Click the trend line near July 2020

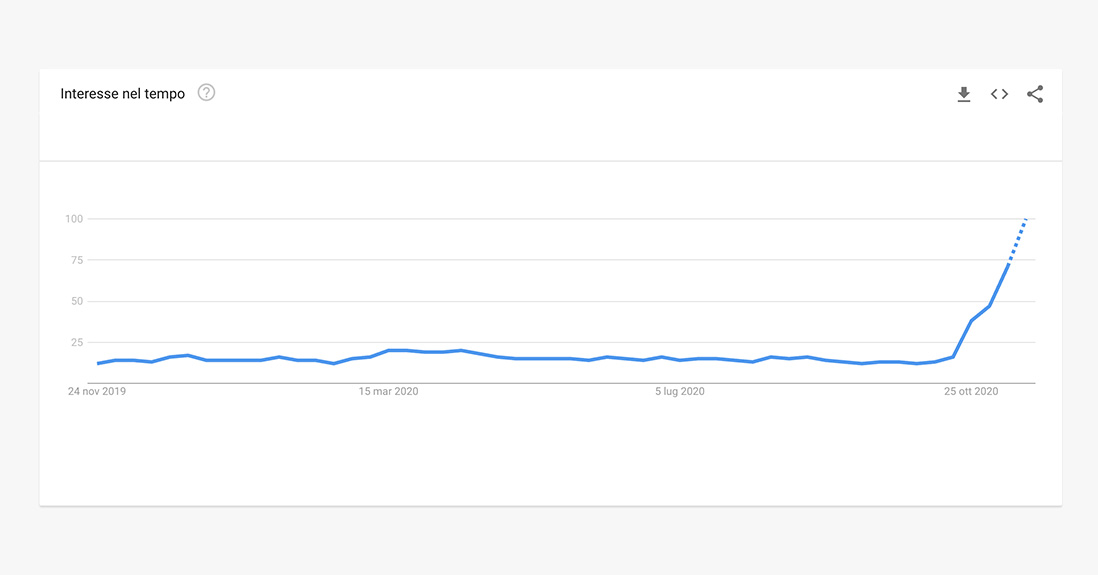click(679, 360)
